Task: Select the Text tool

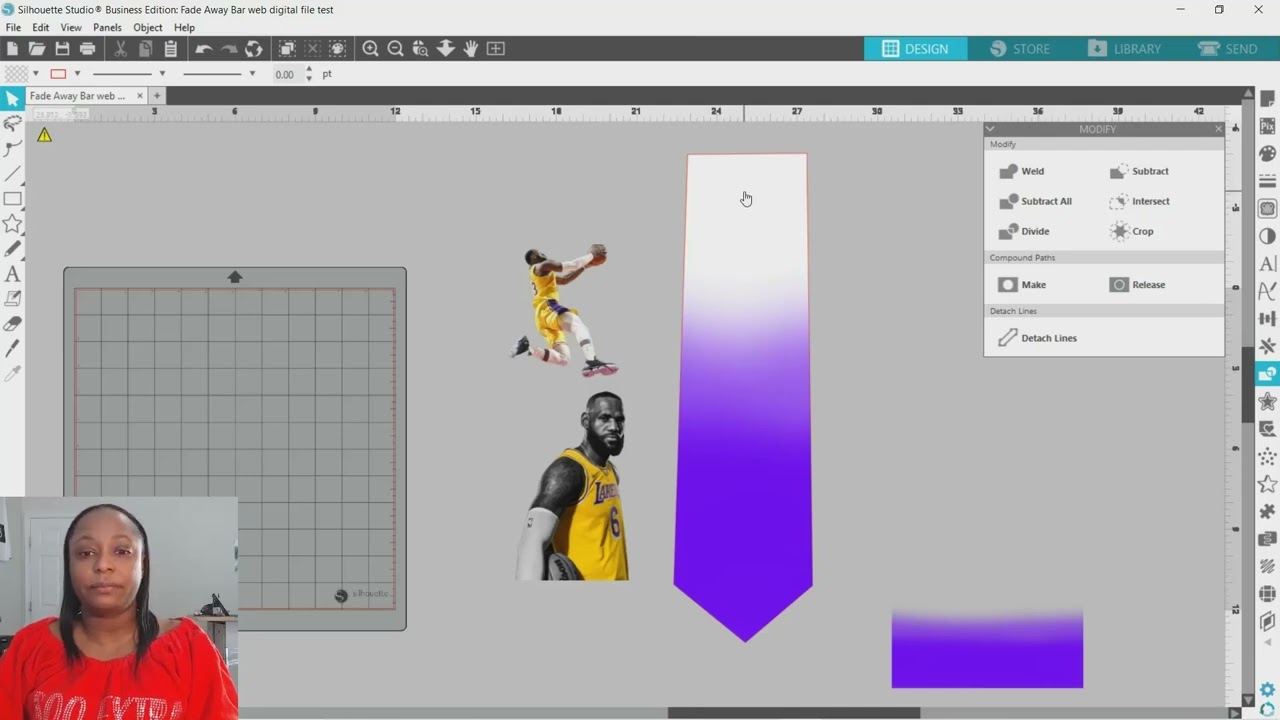Action: [x=12, y=274]
